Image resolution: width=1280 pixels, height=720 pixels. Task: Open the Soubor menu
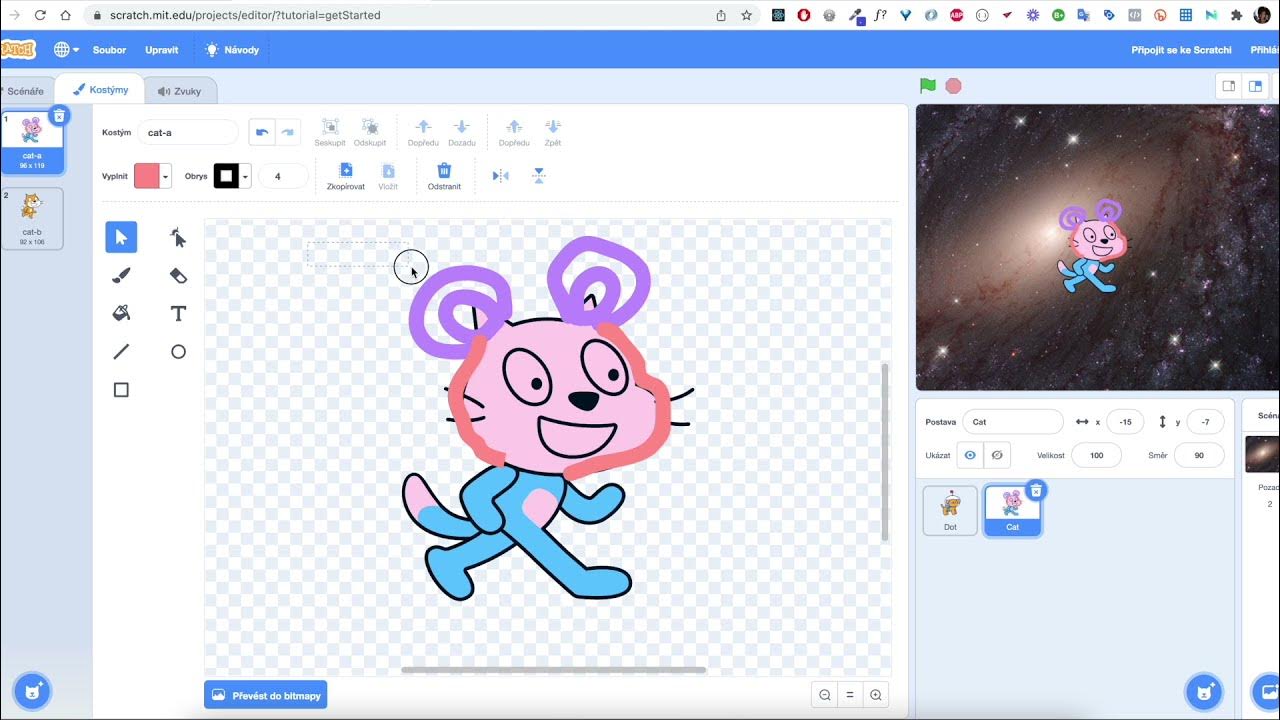click(110, 50)
